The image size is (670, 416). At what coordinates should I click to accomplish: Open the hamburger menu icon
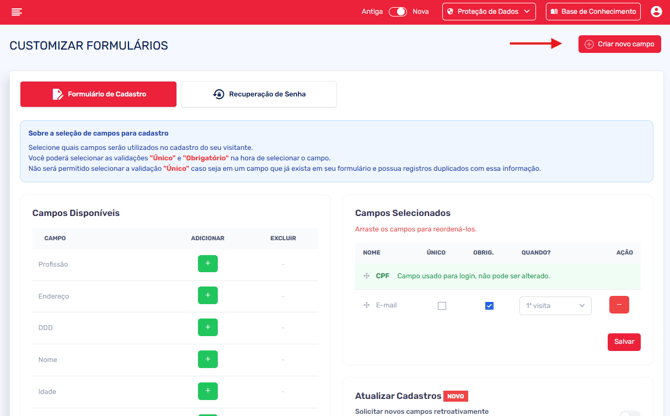[x=16, y=12]
